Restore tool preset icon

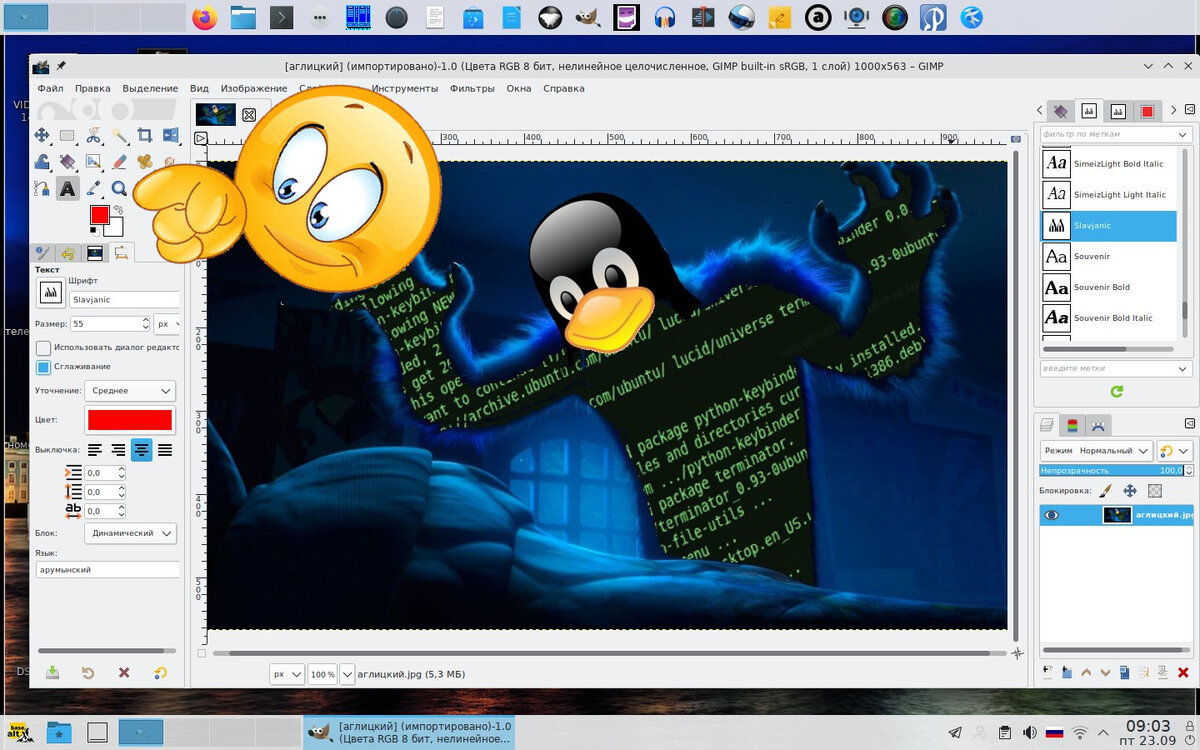(x=88, y=673)
